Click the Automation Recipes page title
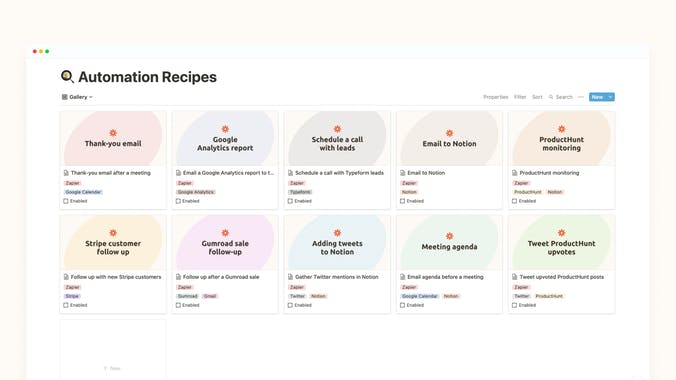Viewport: 676px width, 380px height. tap(147, 77)
